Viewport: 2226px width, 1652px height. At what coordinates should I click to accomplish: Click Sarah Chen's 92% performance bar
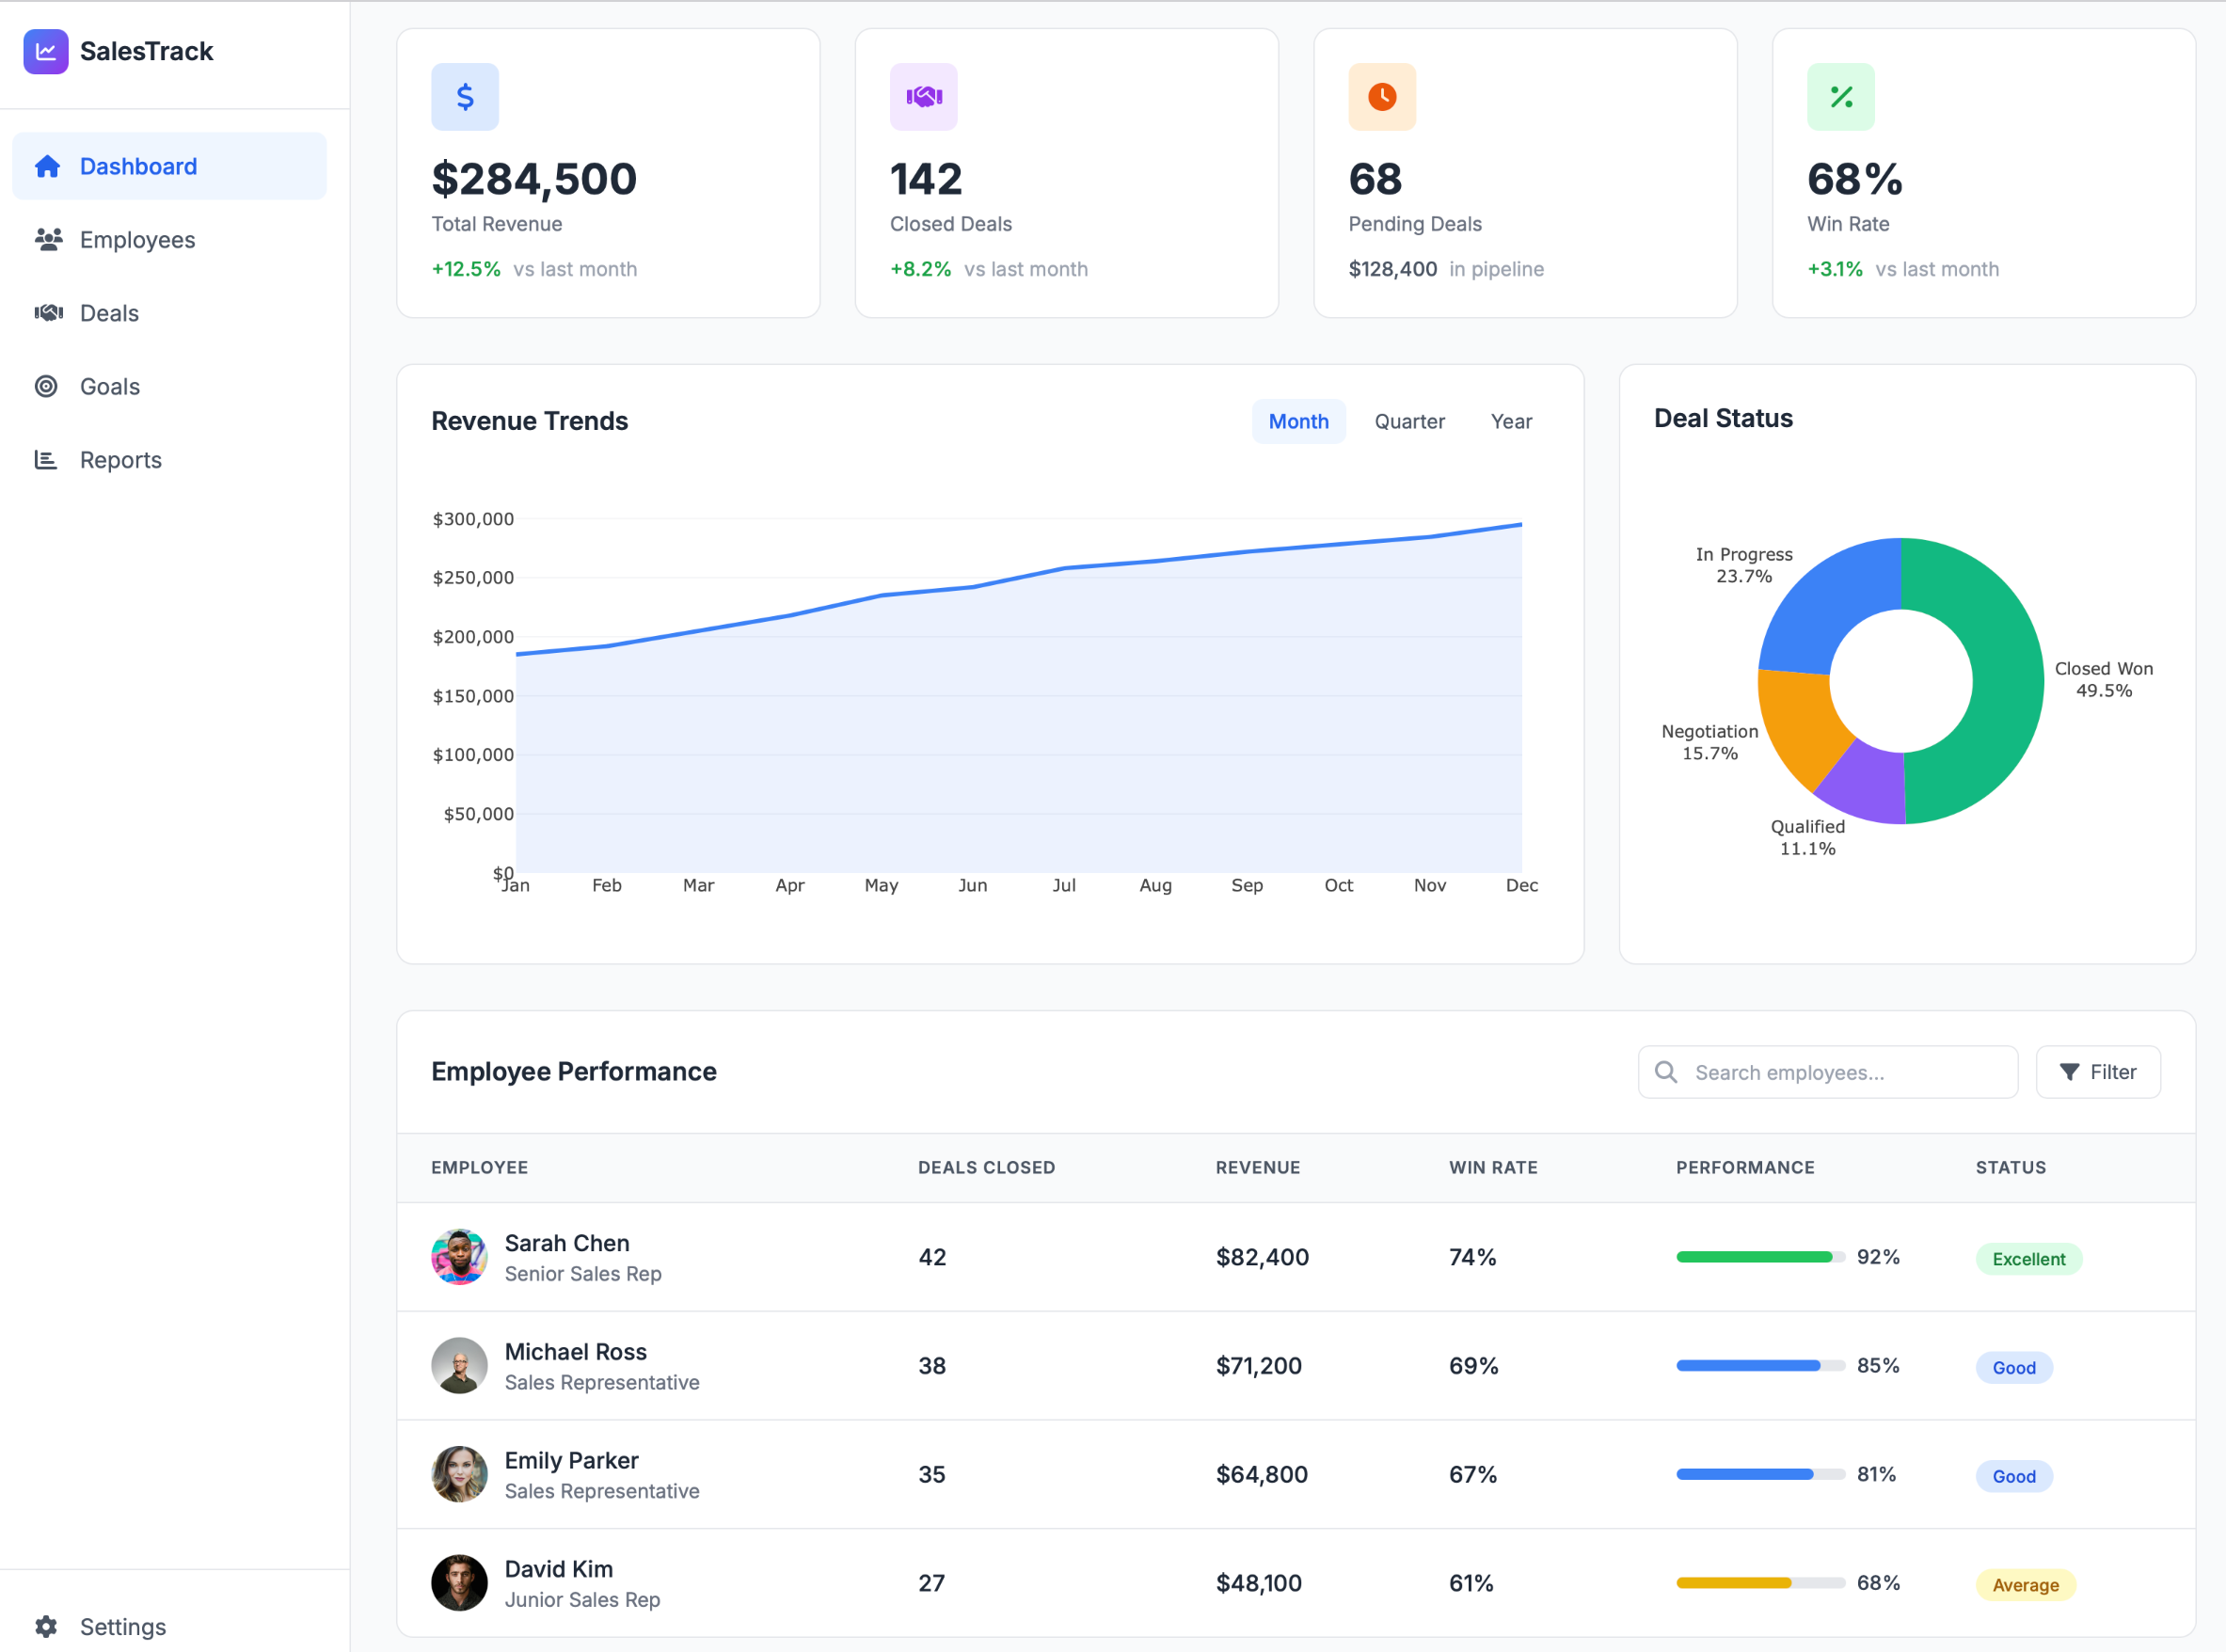pyautogui.click(x=1760, y=1257)
